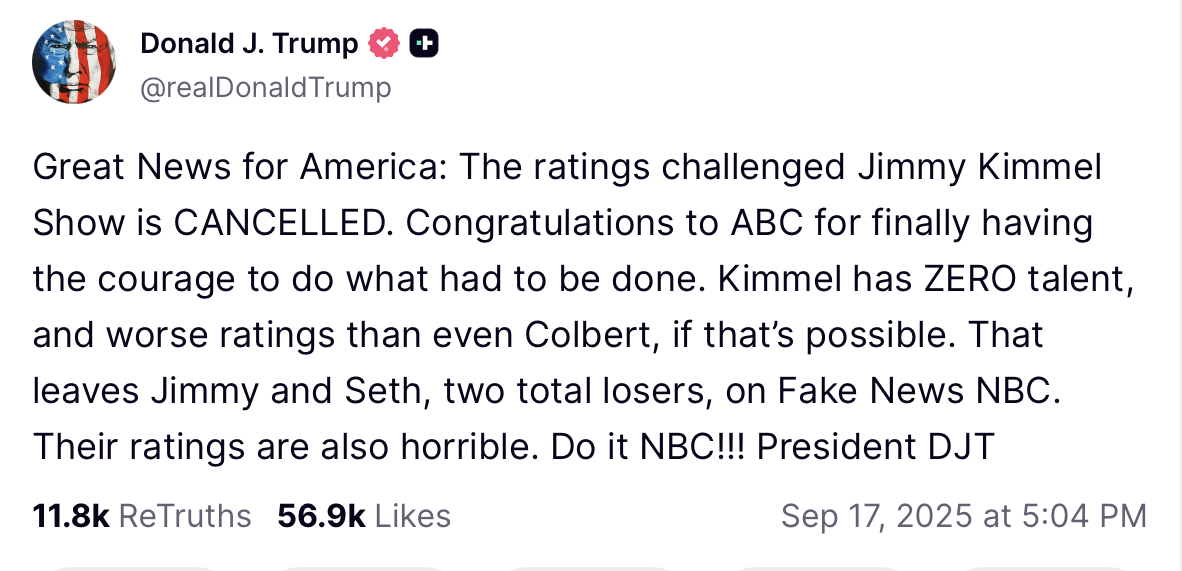The height and width of the screenshot is (571, 1182).
Task: Click the "President DJT" signature text
Action: [x=875, y=446]
